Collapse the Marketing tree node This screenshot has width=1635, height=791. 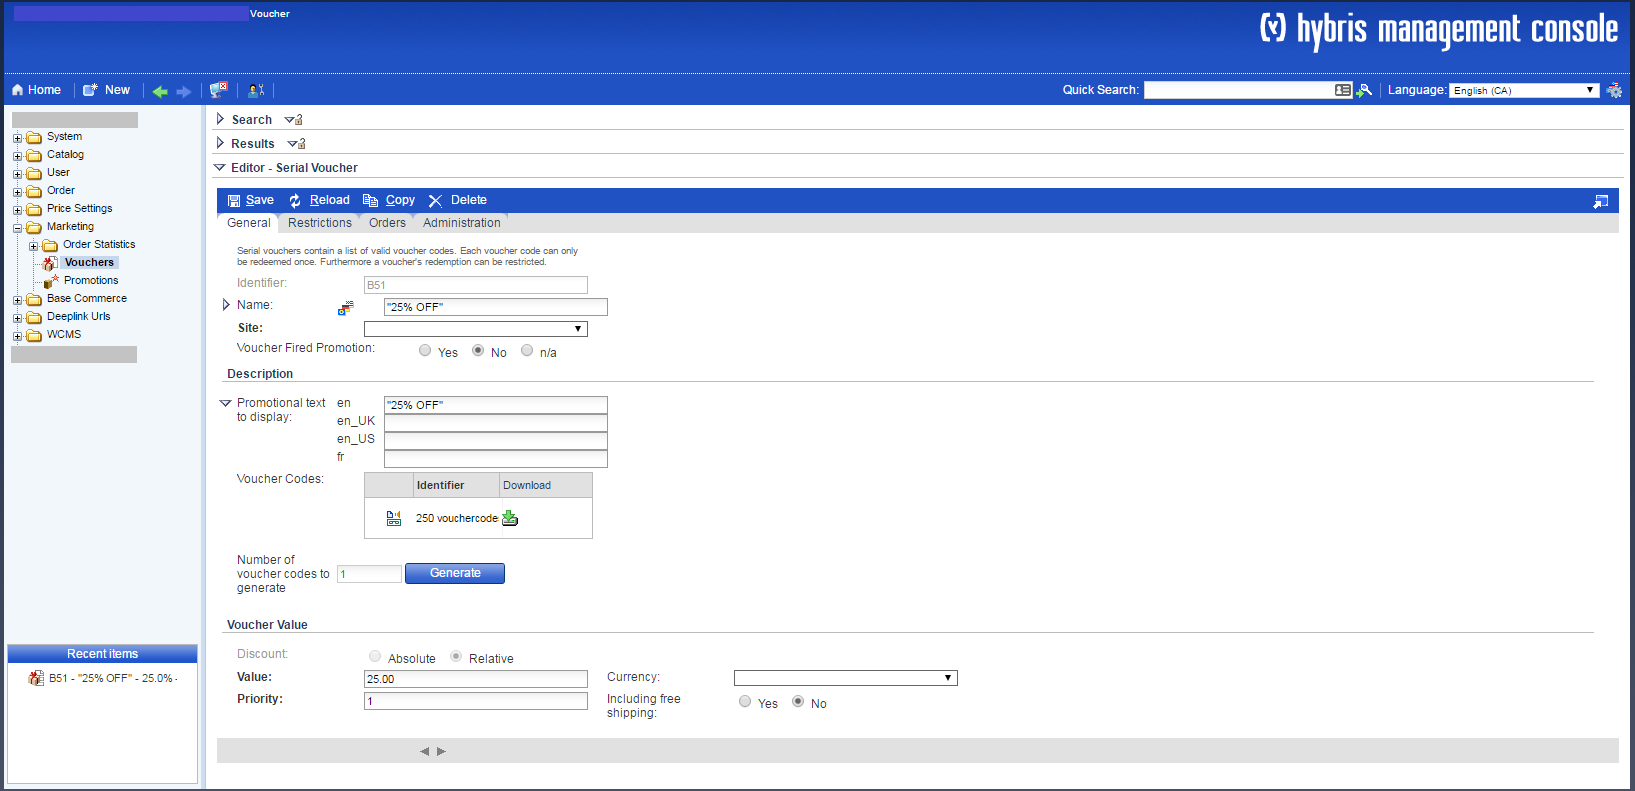pyautogui.click(x=17, y=228)
